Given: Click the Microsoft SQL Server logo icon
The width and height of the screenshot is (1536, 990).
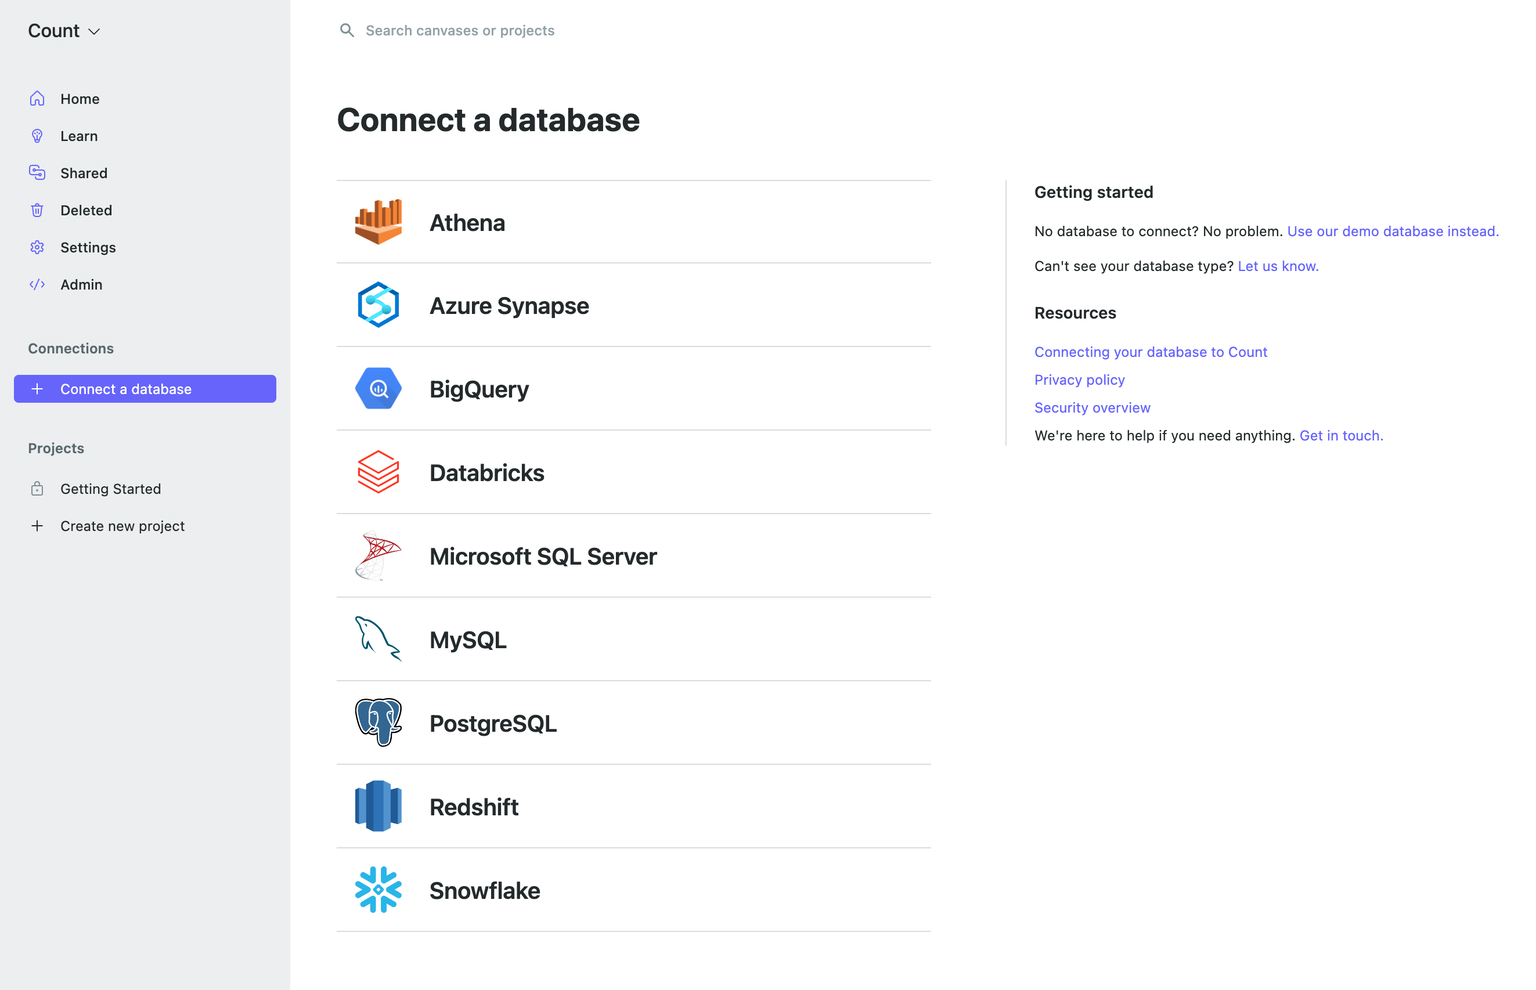Looking at the screenshot, I should point(378,556).
